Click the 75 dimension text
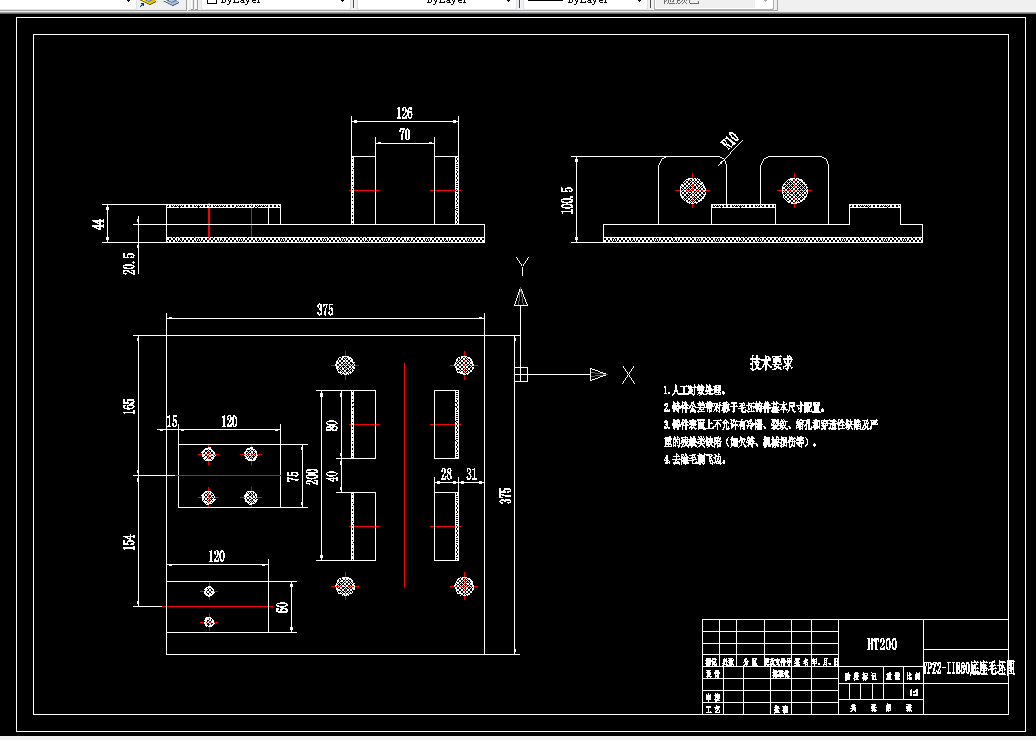 point(293,476)
